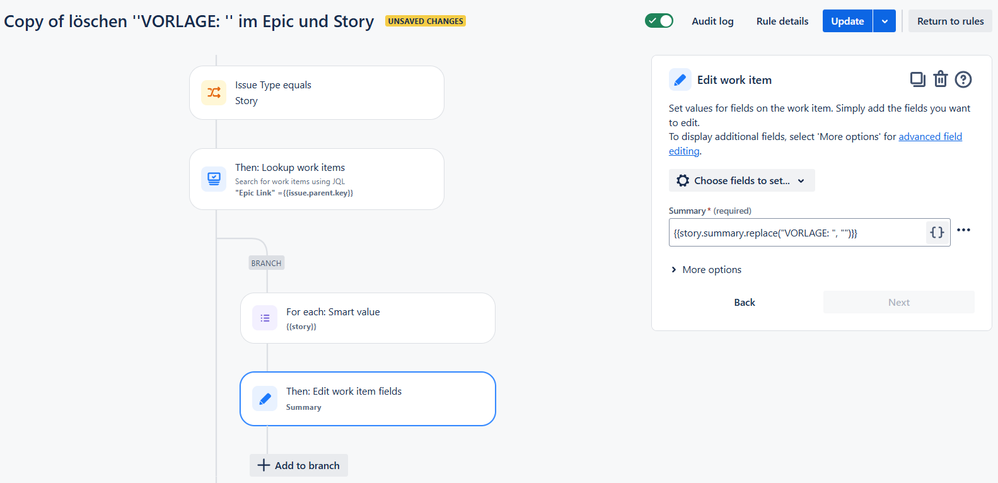The height and width of the screenshot is (483, 998).
Task: Toggle the rule enabled switch
Action: 659,21
